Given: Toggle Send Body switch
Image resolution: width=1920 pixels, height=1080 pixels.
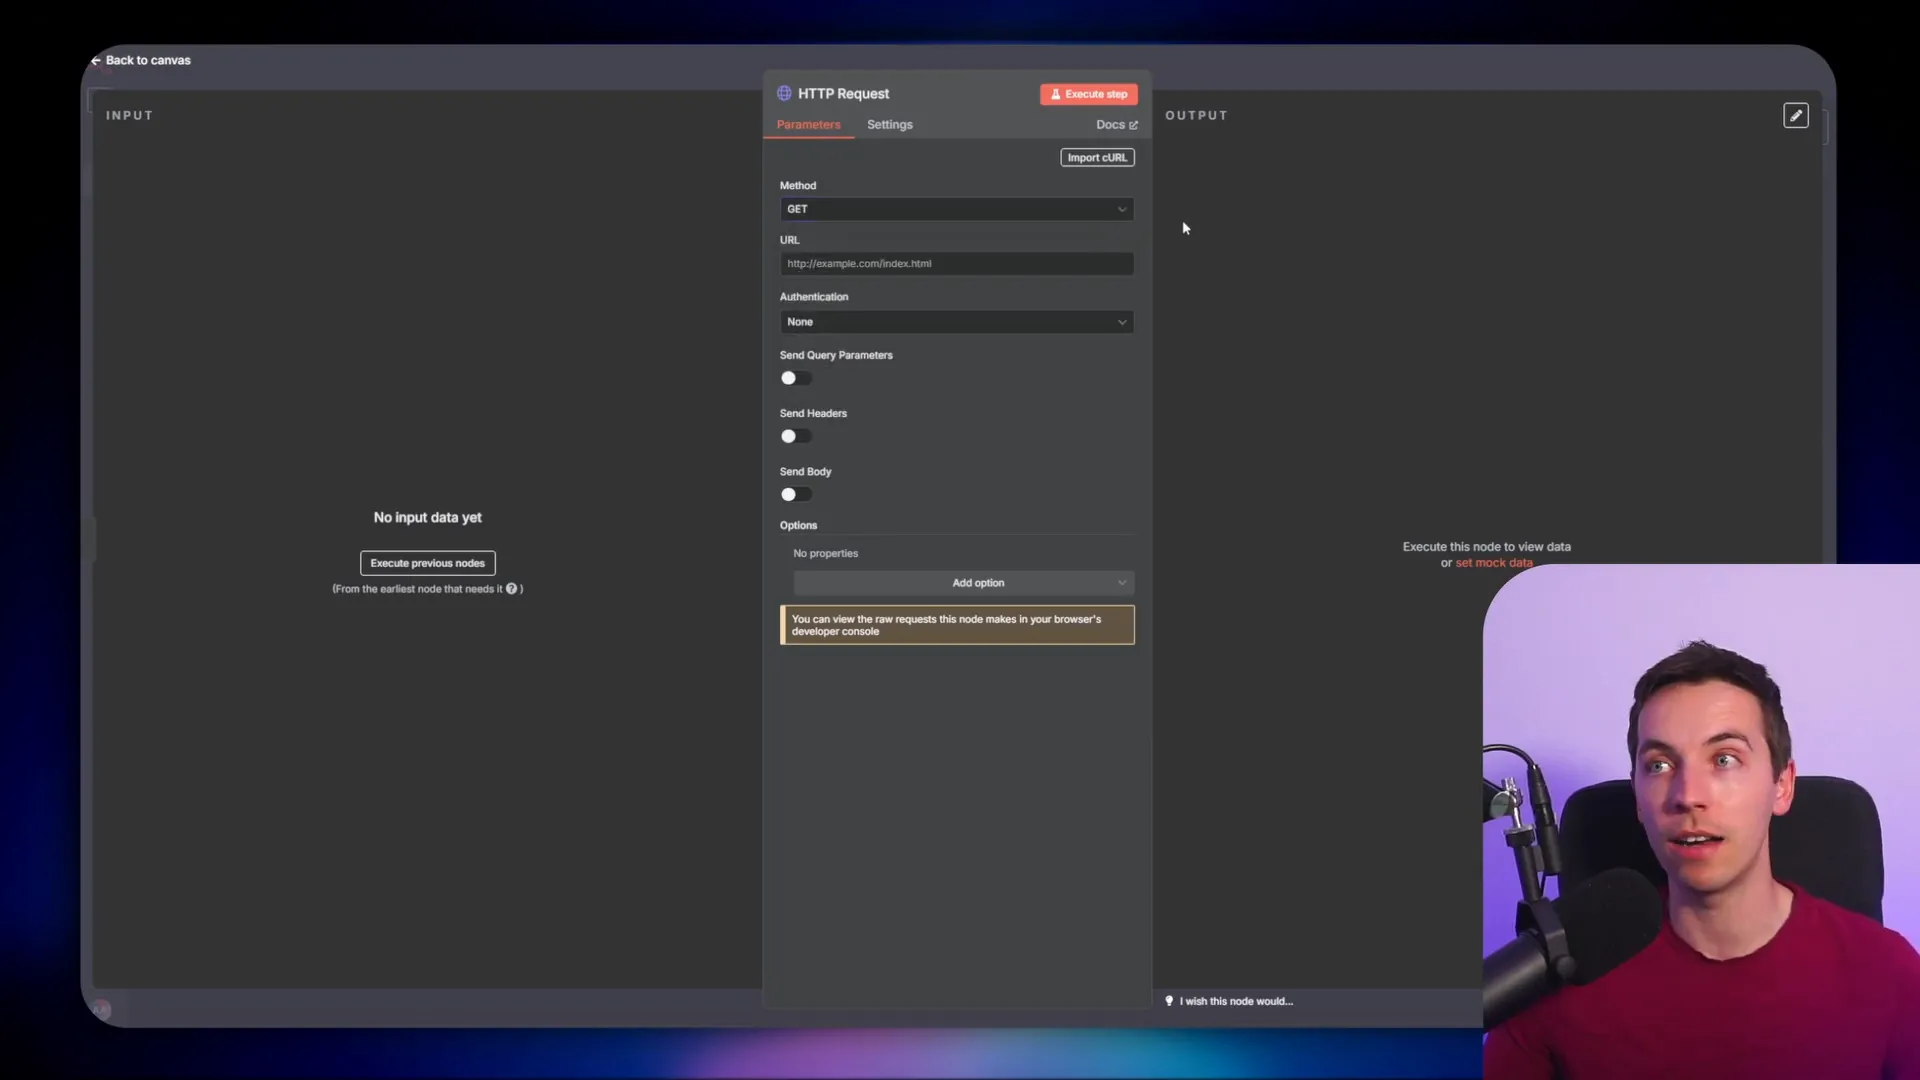Looking at the screenshot, I should [x=796, y=494].
